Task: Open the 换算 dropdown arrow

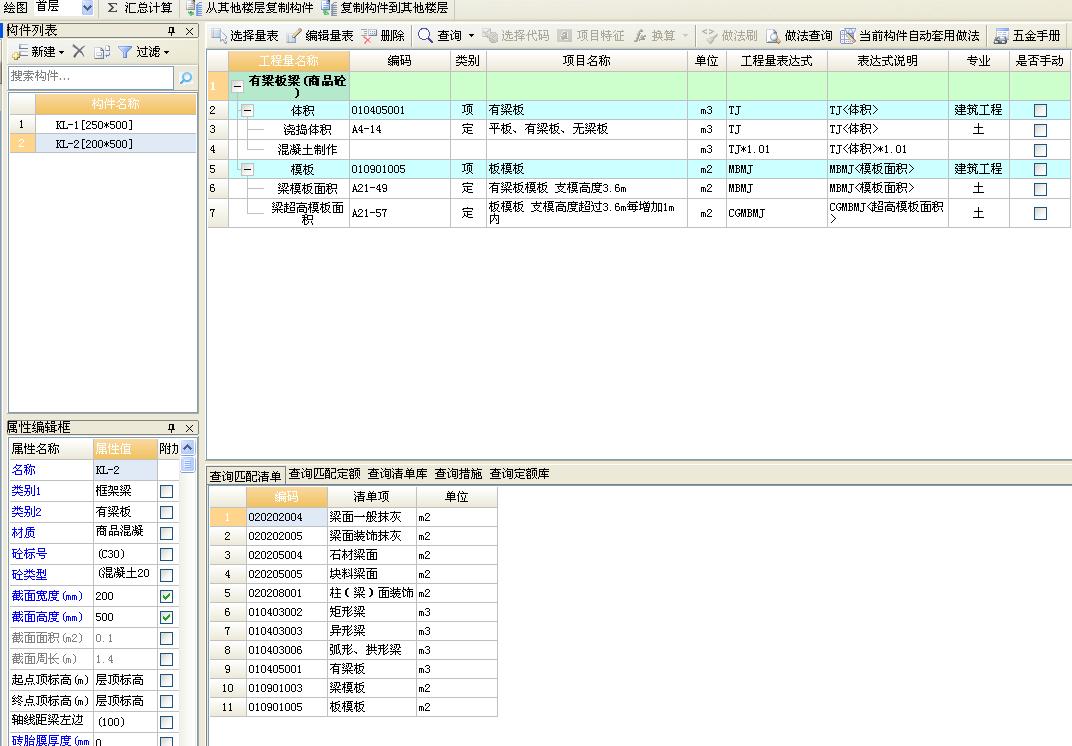Action: coord(685,36)
